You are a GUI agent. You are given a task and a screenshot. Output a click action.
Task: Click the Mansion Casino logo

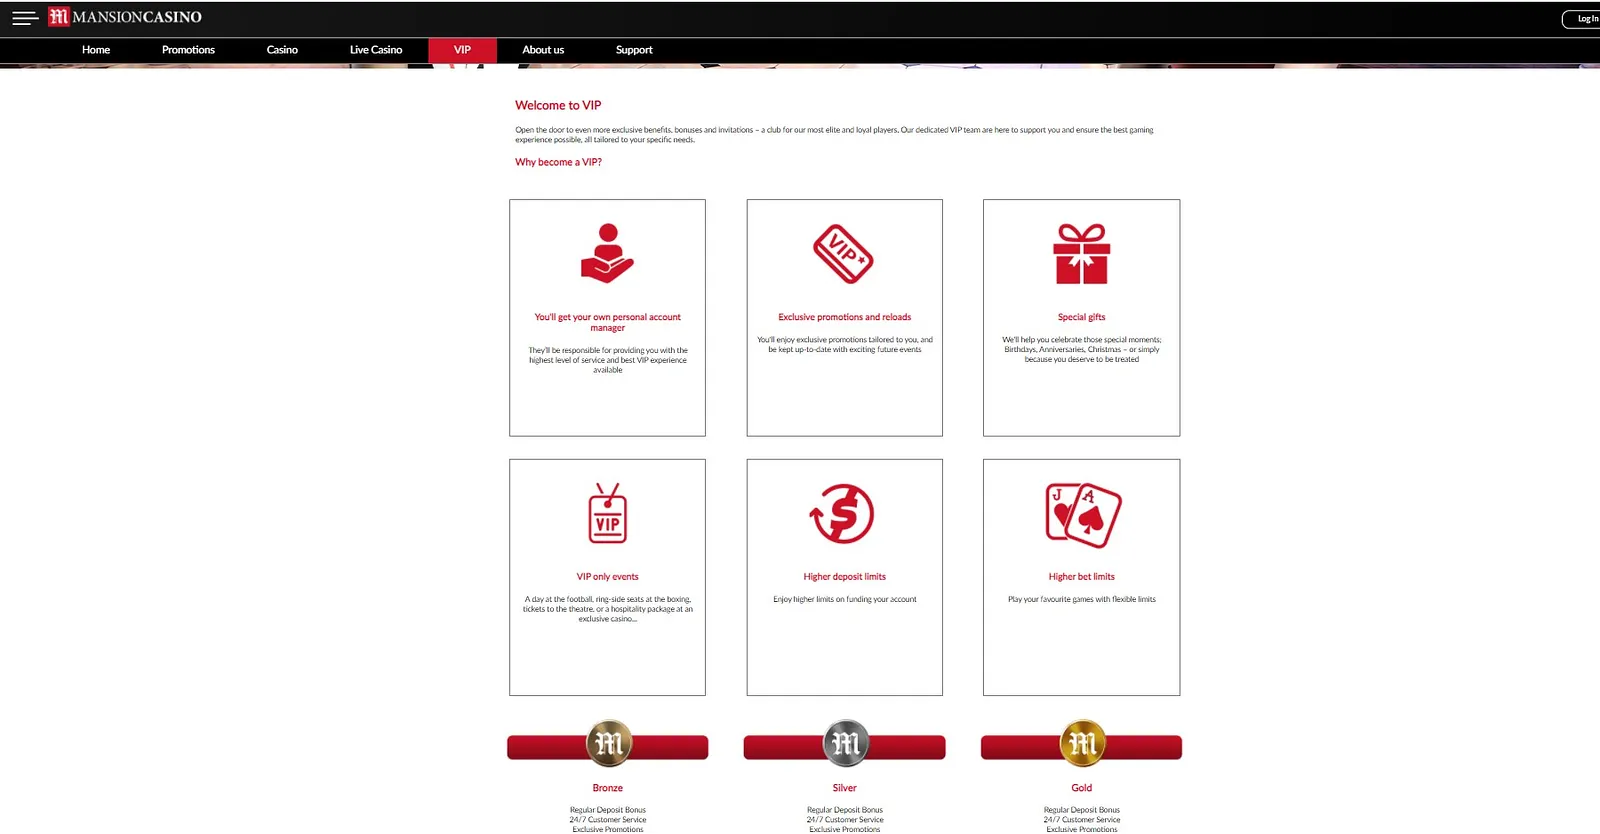(126, 17)
